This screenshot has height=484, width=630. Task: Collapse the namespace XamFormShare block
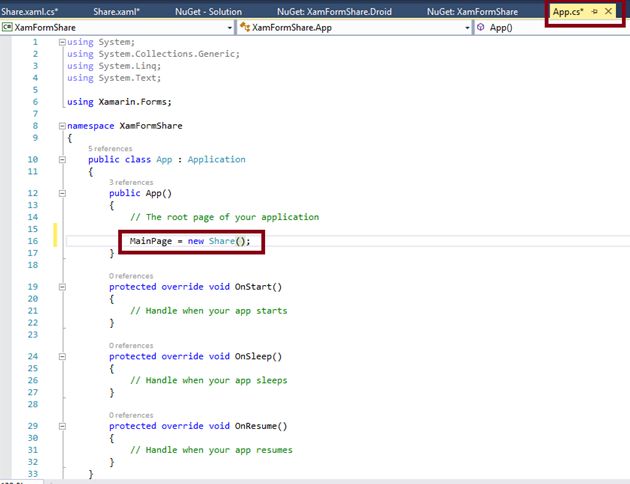click(62, 126)
